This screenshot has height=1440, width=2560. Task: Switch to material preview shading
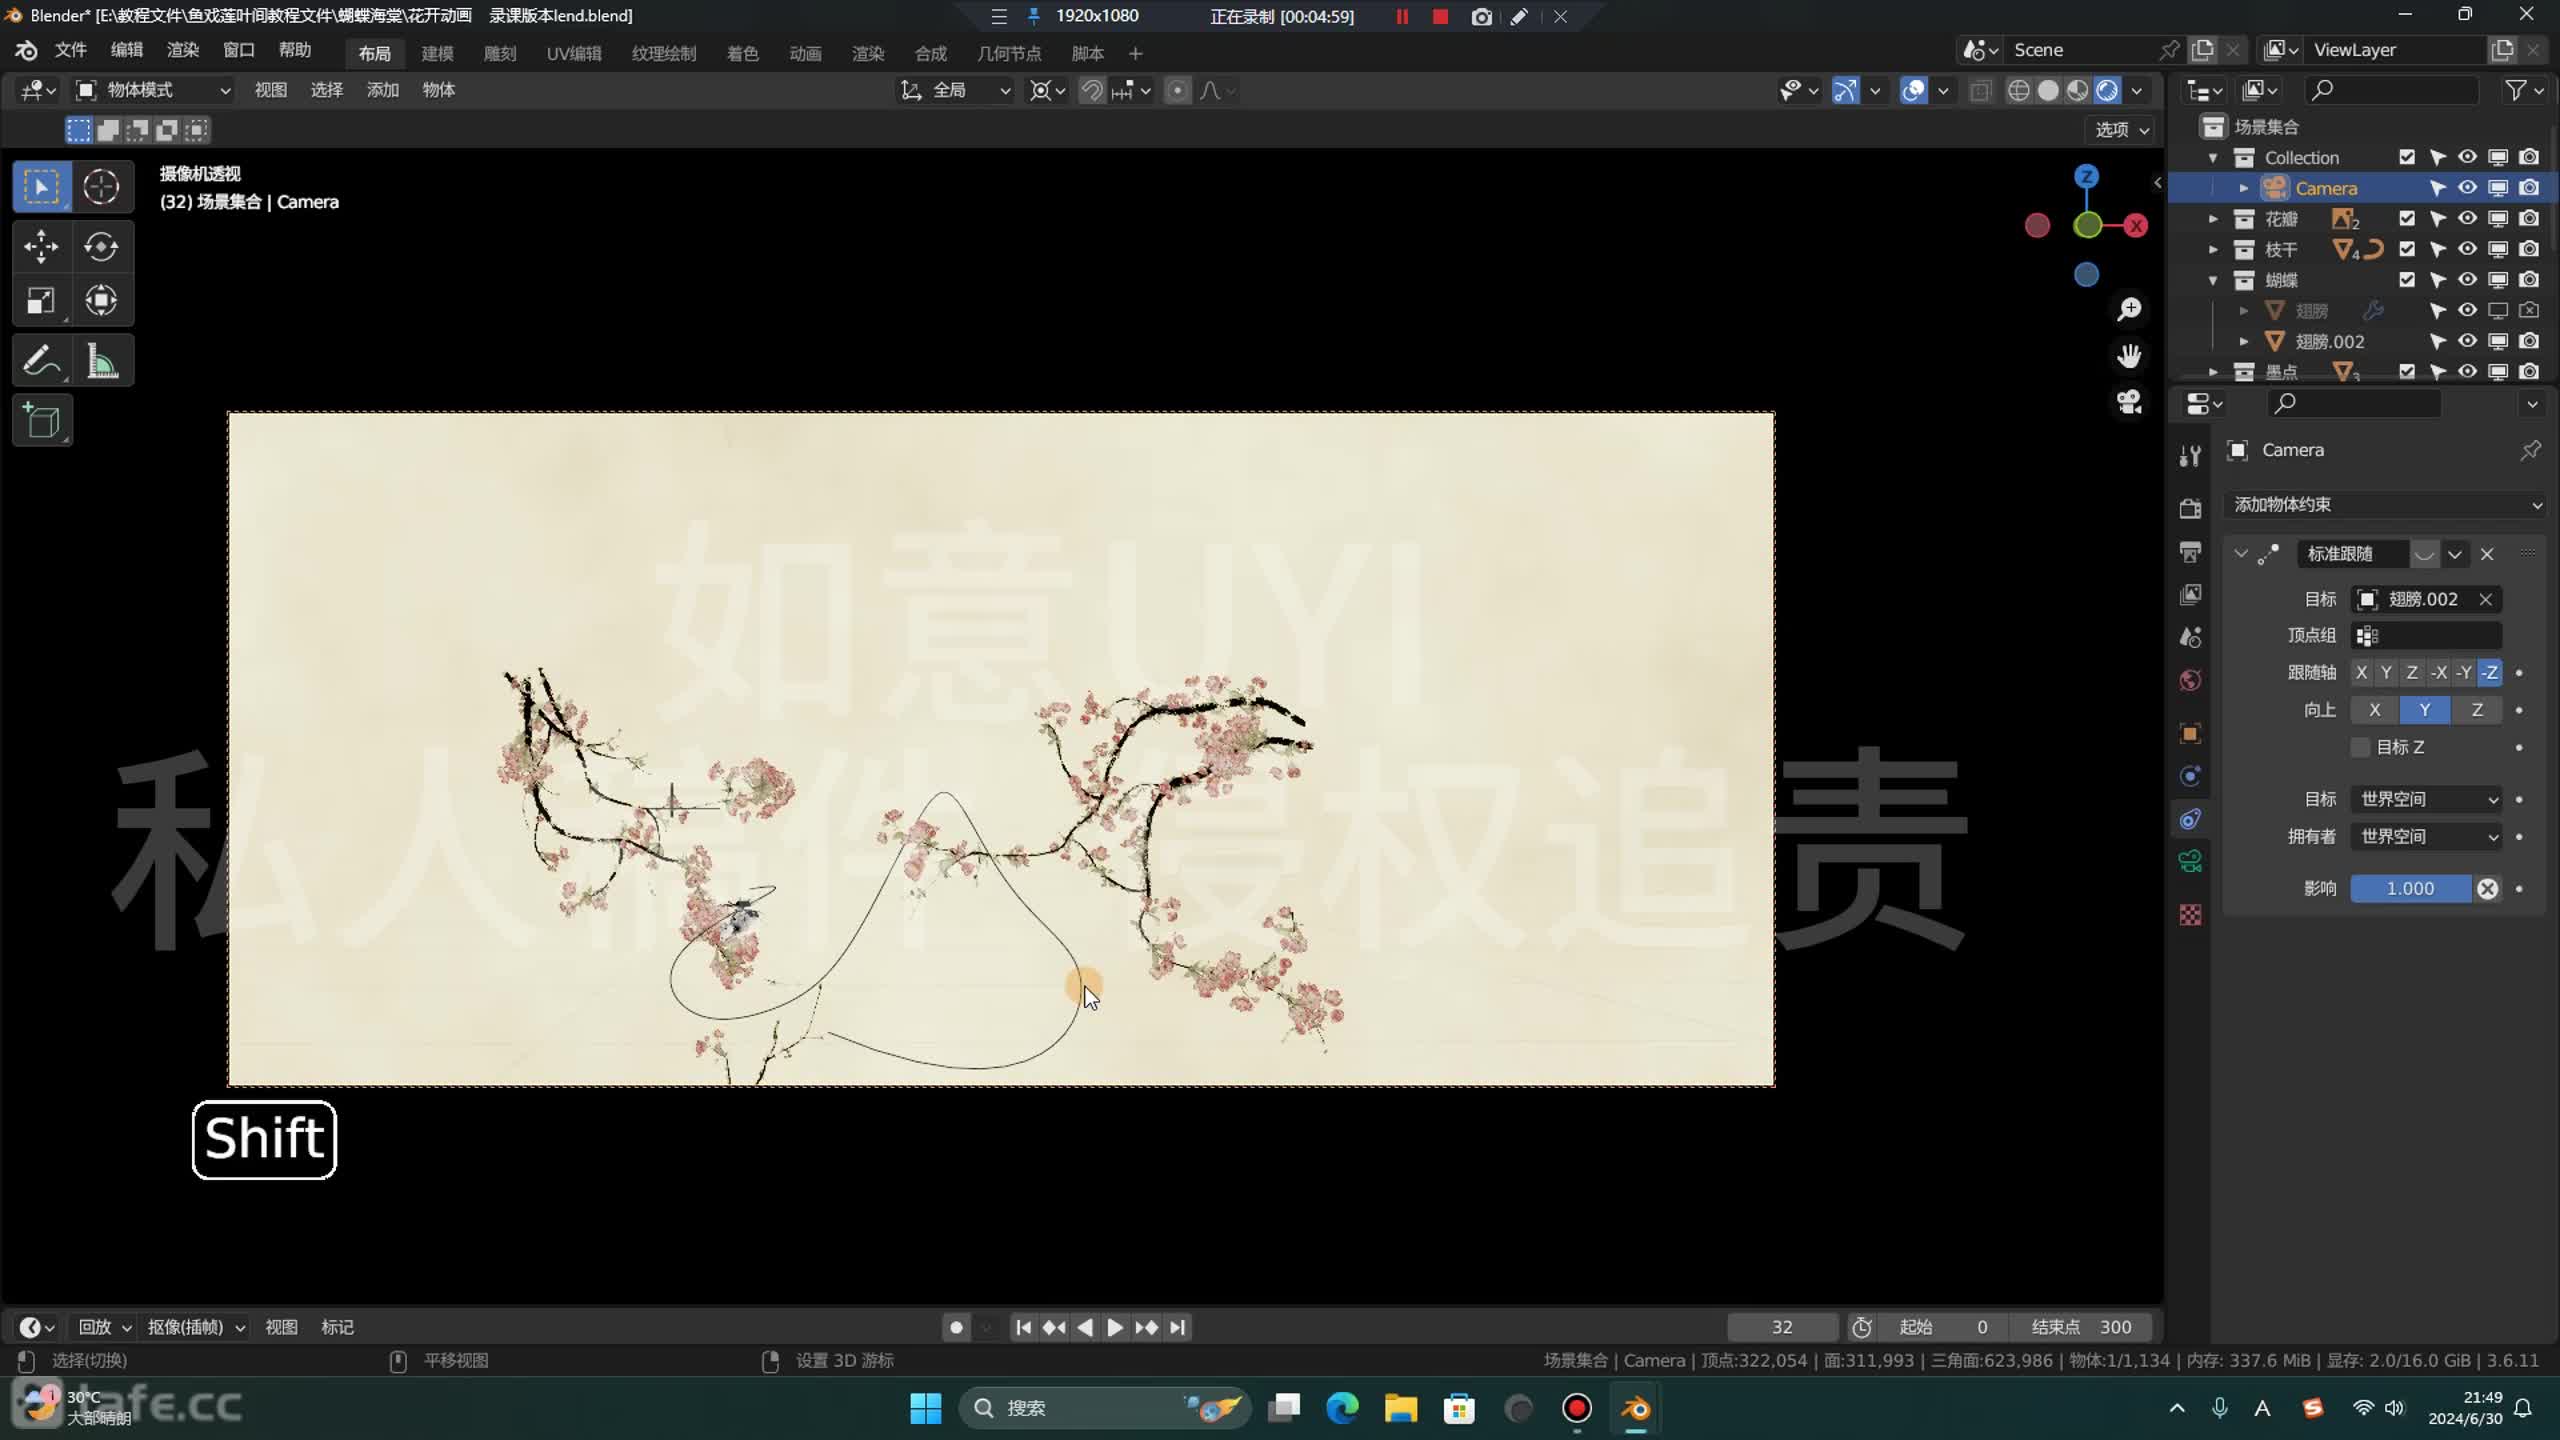[2077, 90]
